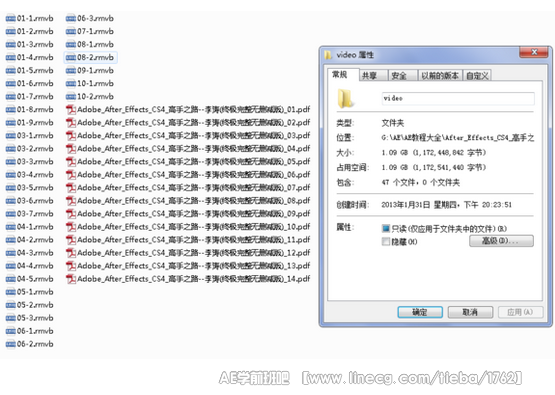Click the PDF file name ending _03.pdf
The image size is (555, 395).
(194, 136)
